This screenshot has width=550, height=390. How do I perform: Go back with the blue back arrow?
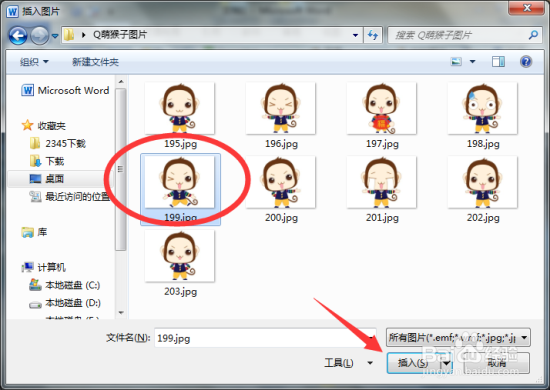coord(18,35)
